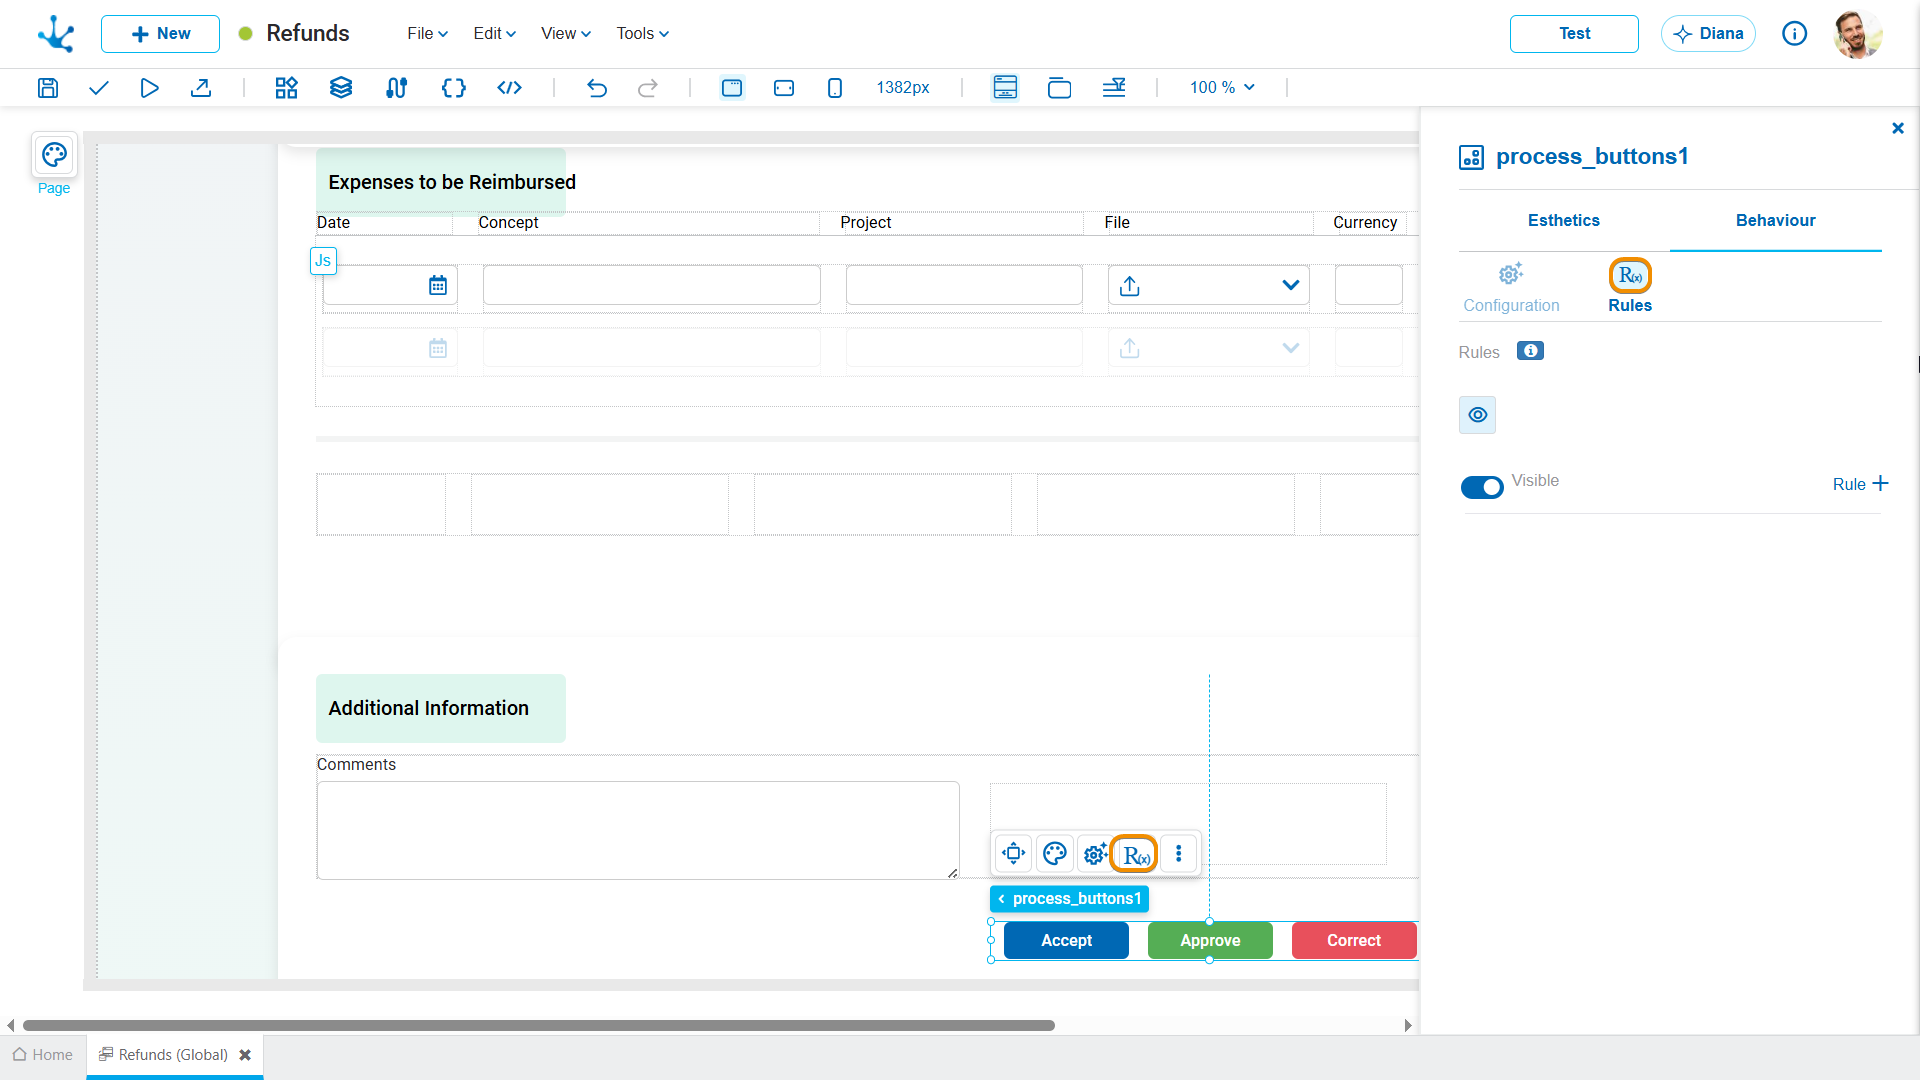Toggle the layout sections view icon
Viewport: 1920px width, 1080px height.
pos(1005,88)
